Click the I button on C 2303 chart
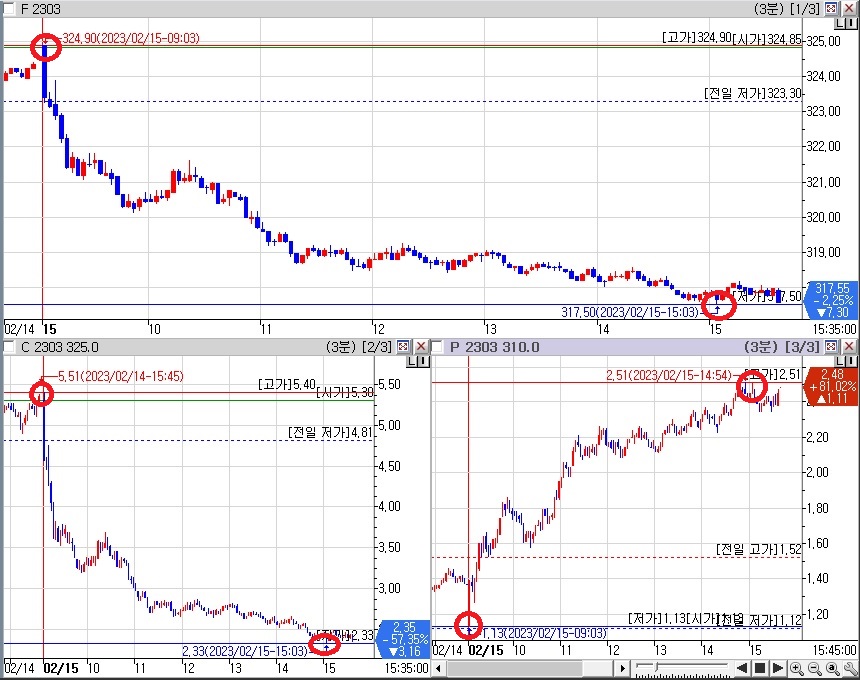The width and height of the screenshot is (860, 680). (x=422, y=361)
